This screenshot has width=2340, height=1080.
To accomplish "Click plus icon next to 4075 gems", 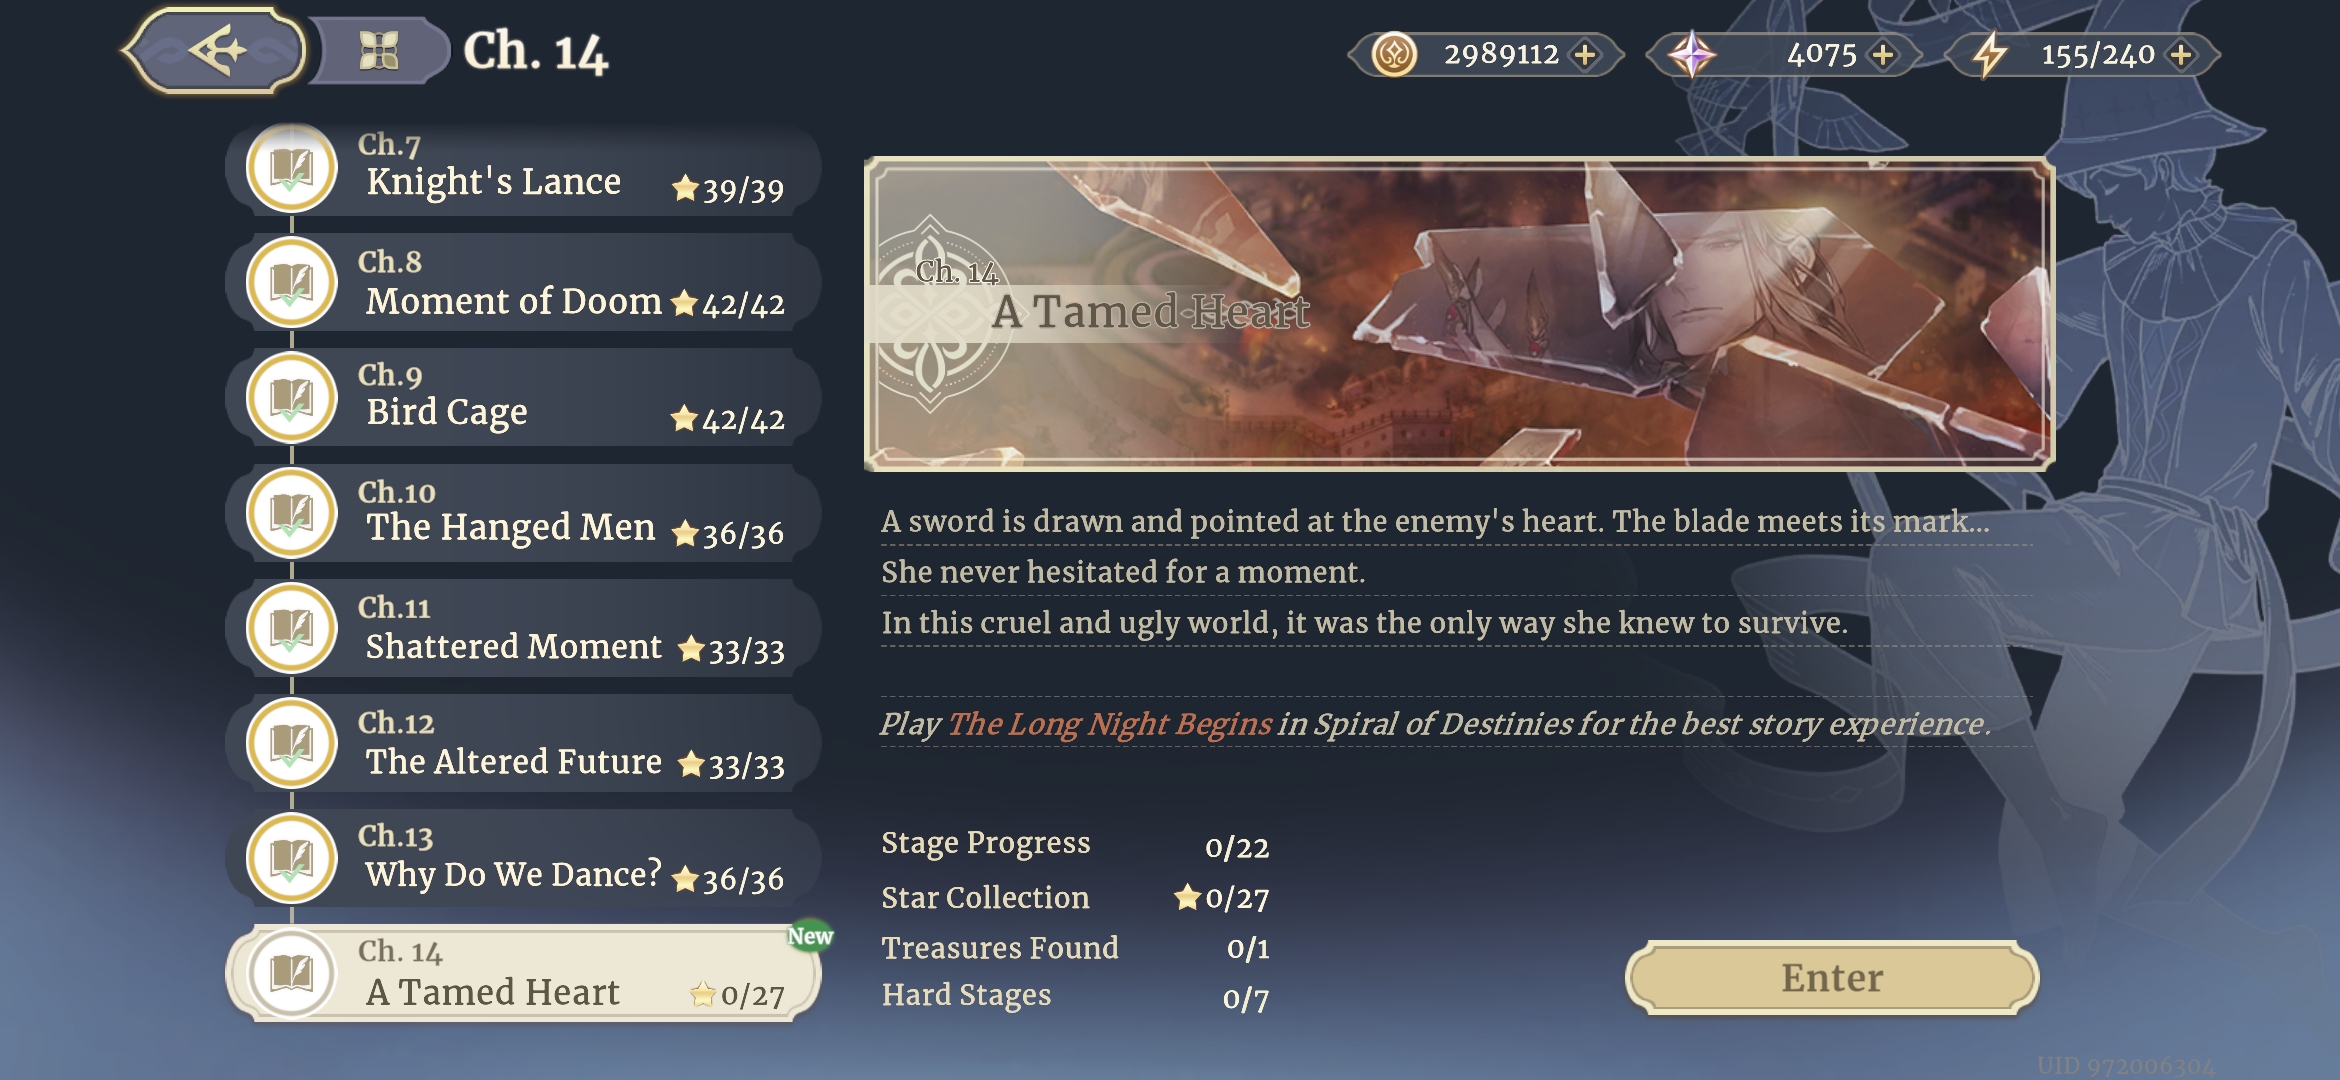I will click(x=1883, y=54).
